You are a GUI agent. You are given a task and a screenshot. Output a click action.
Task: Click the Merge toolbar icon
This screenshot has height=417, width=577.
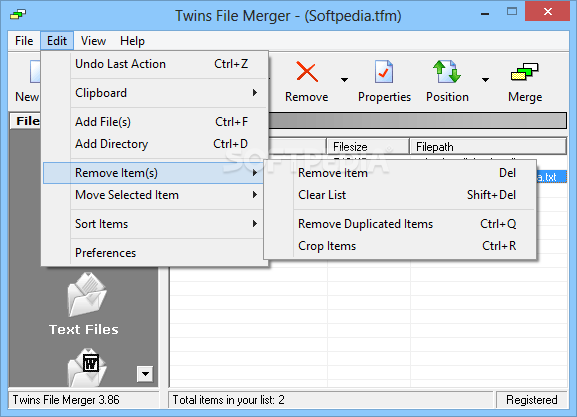point(525,72)
